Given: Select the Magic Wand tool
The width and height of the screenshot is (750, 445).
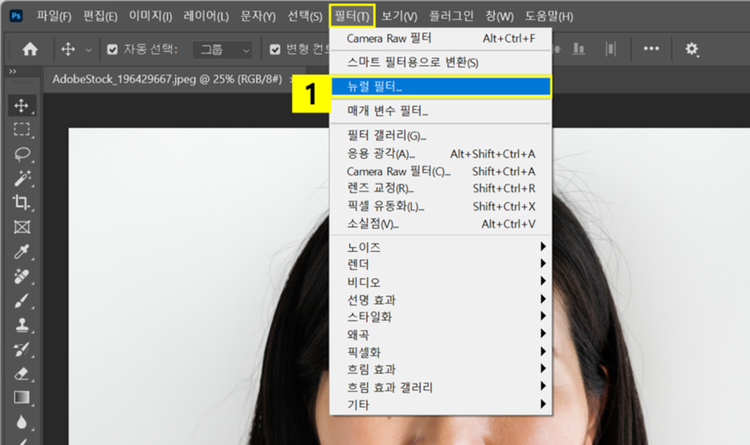Looking at the screenshot, I should click(x=22, y=178).
